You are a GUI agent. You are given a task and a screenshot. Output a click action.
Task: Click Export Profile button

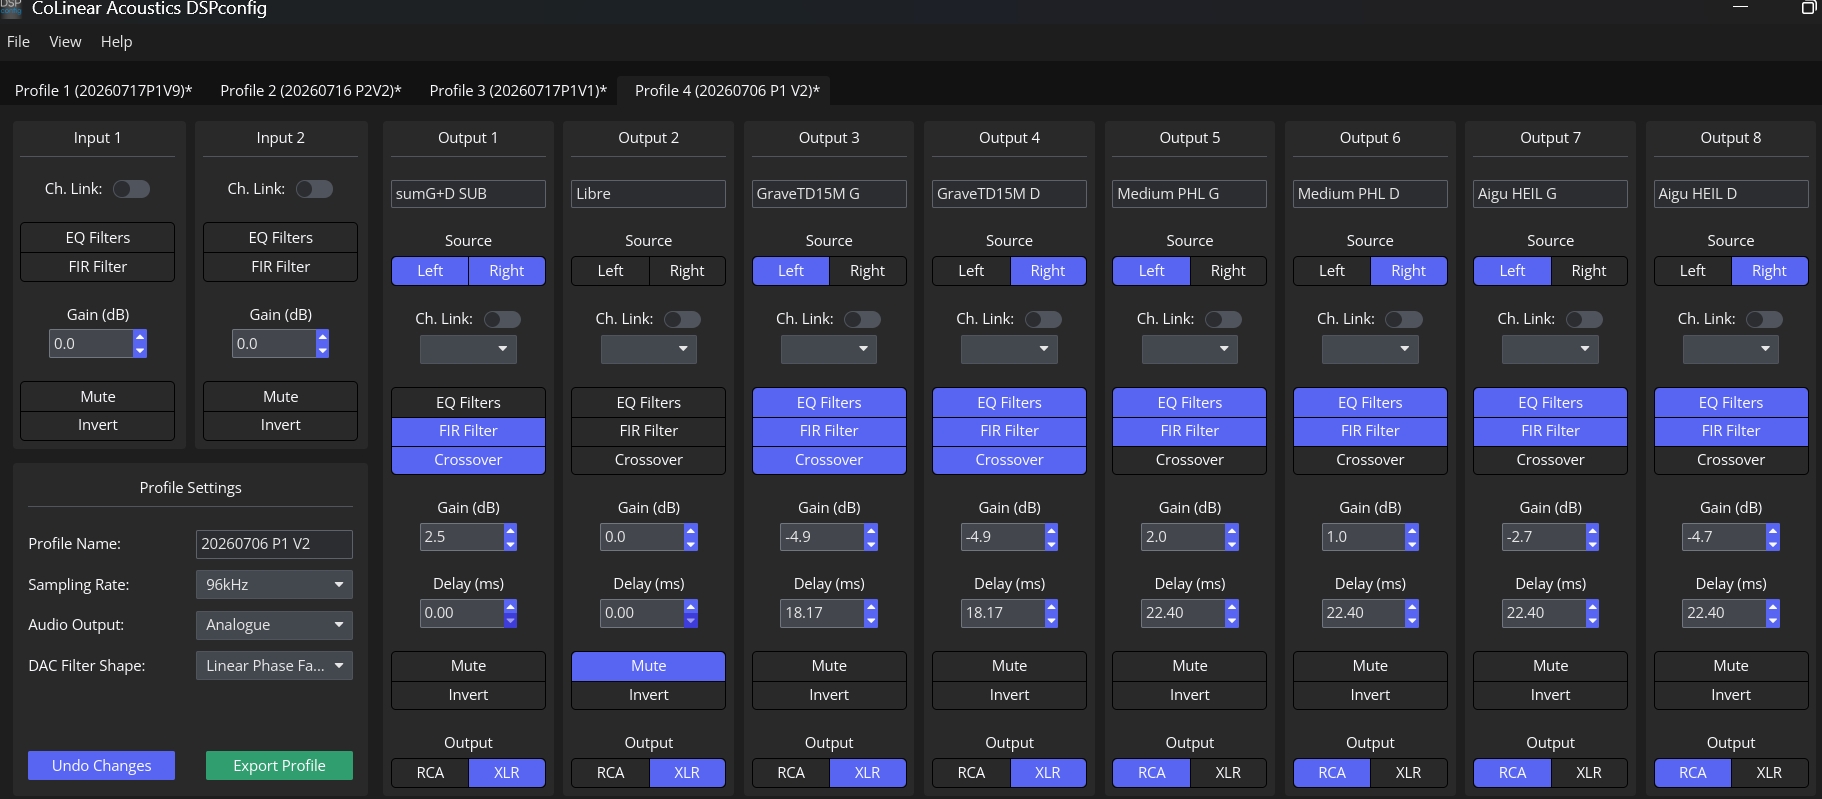(x=279, y=766)
